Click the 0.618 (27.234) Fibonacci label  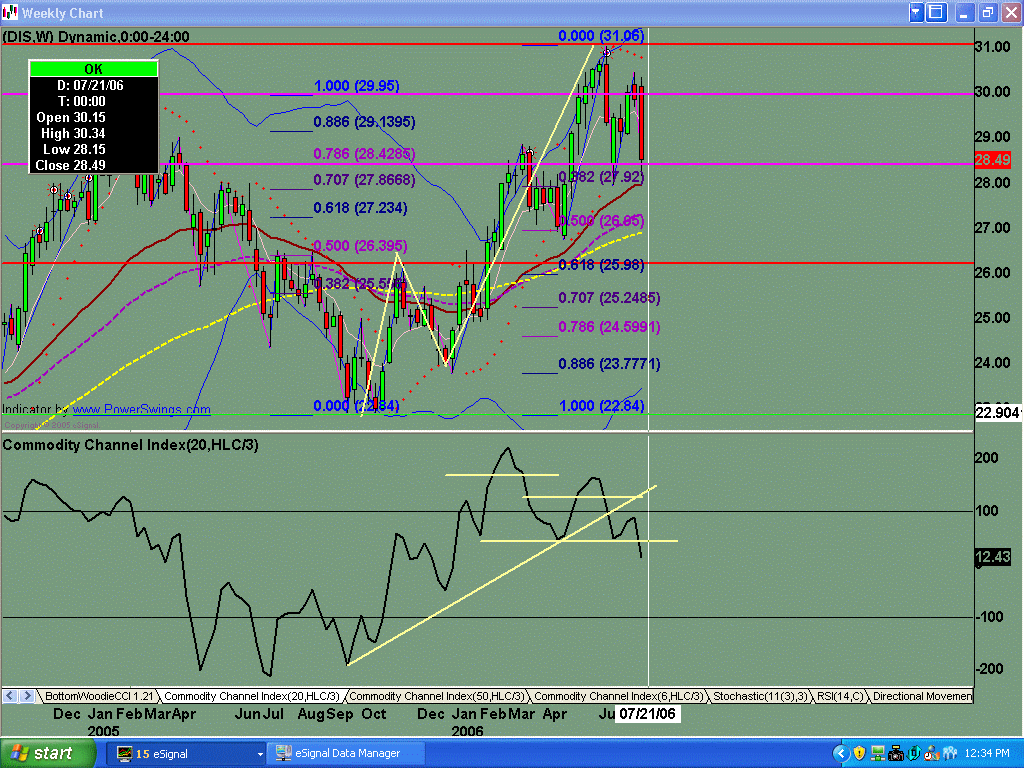(x=360, y=208)
